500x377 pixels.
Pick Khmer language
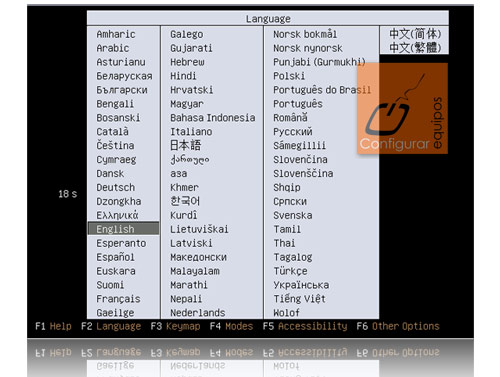click(184, 187)
